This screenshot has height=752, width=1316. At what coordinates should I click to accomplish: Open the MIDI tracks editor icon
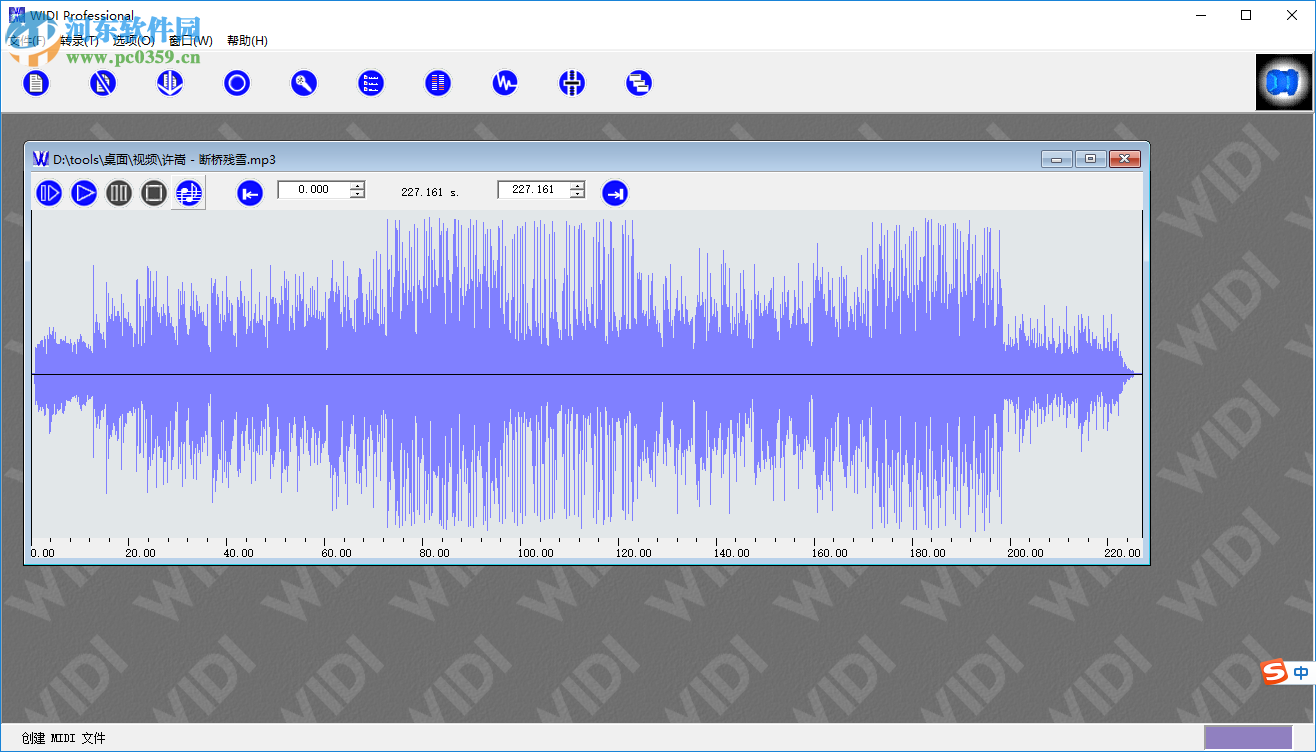[437, 83]
